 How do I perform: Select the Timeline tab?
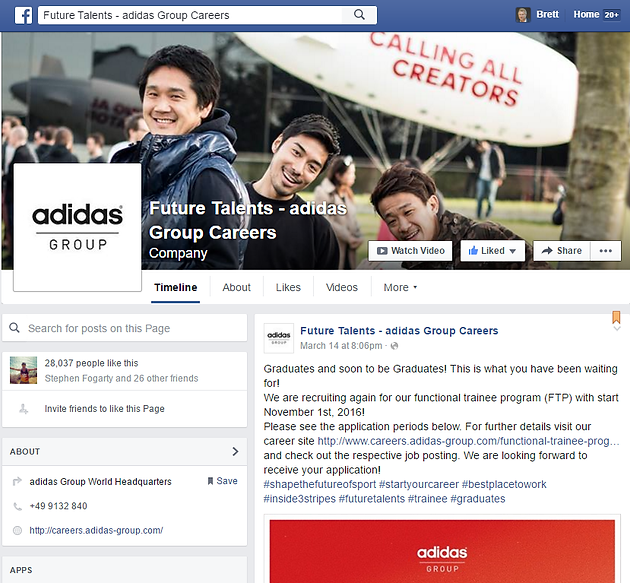[x=176, y=287]
